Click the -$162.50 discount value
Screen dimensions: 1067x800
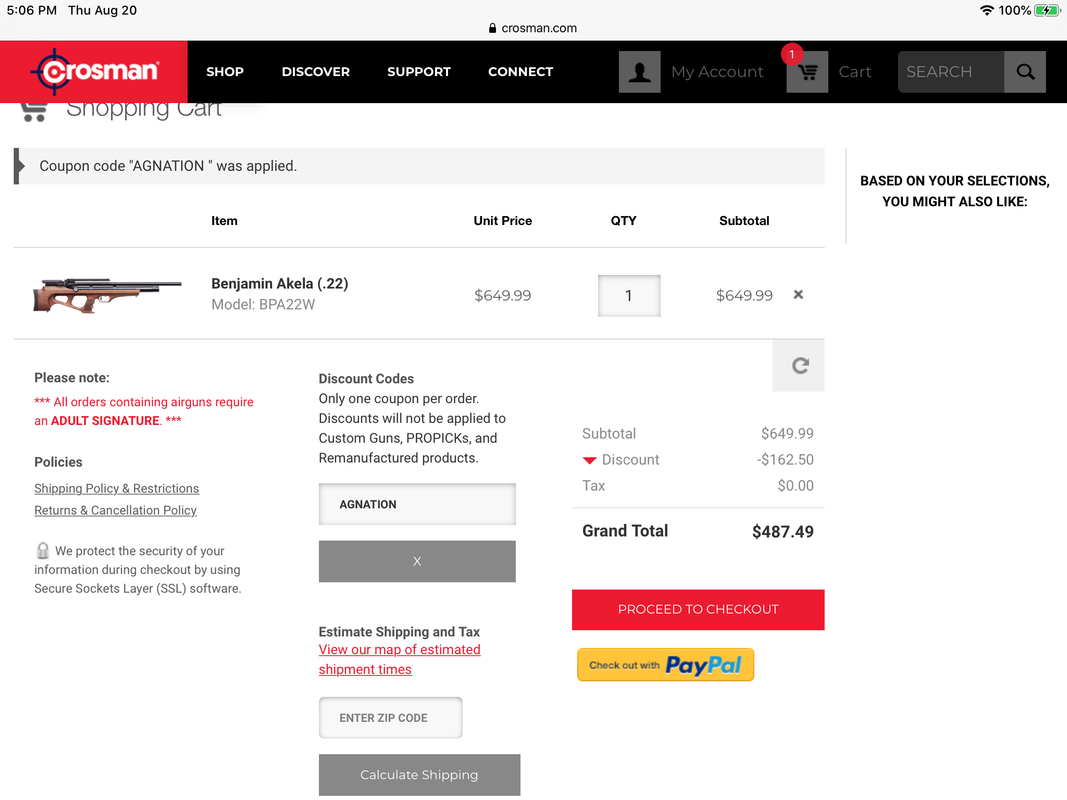785,460
